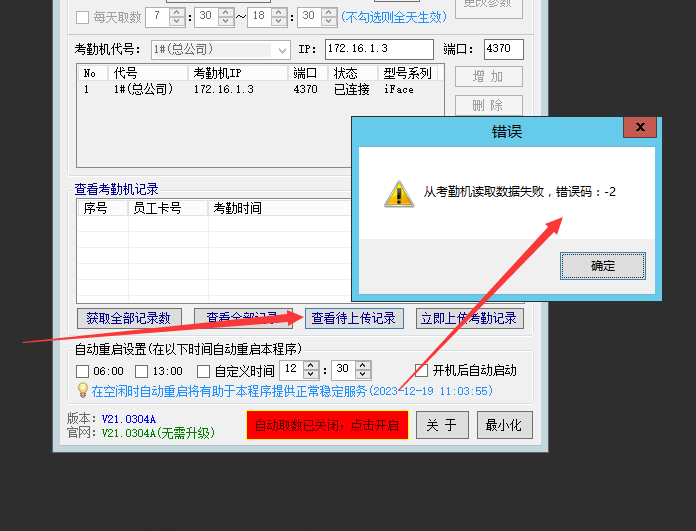696x531 pixels.
Task: Click 立即上传考勤记录 button
Action: [469, 319]
